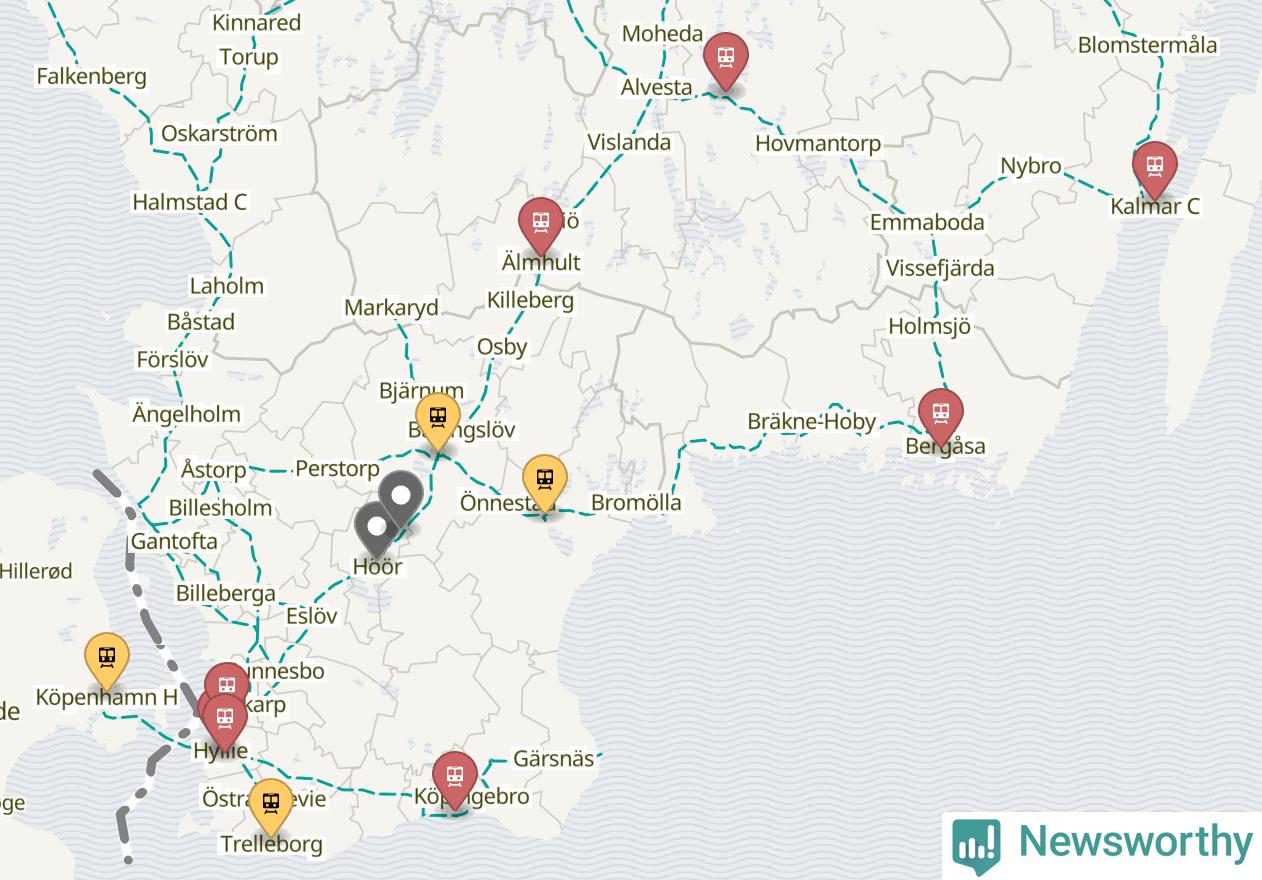Click the red train marker at Alvesta
Image resolution: width=1262 pixels, height=880 pixels.
click(x=725, y=59)
